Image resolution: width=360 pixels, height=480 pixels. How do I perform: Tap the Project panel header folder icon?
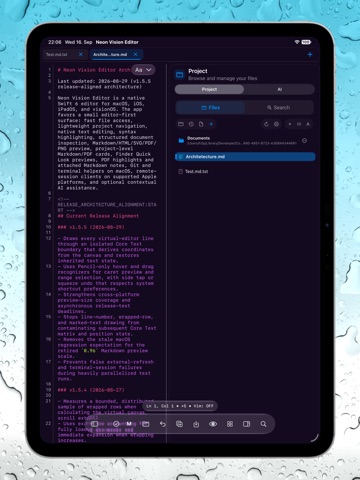[x=180, y=74]
